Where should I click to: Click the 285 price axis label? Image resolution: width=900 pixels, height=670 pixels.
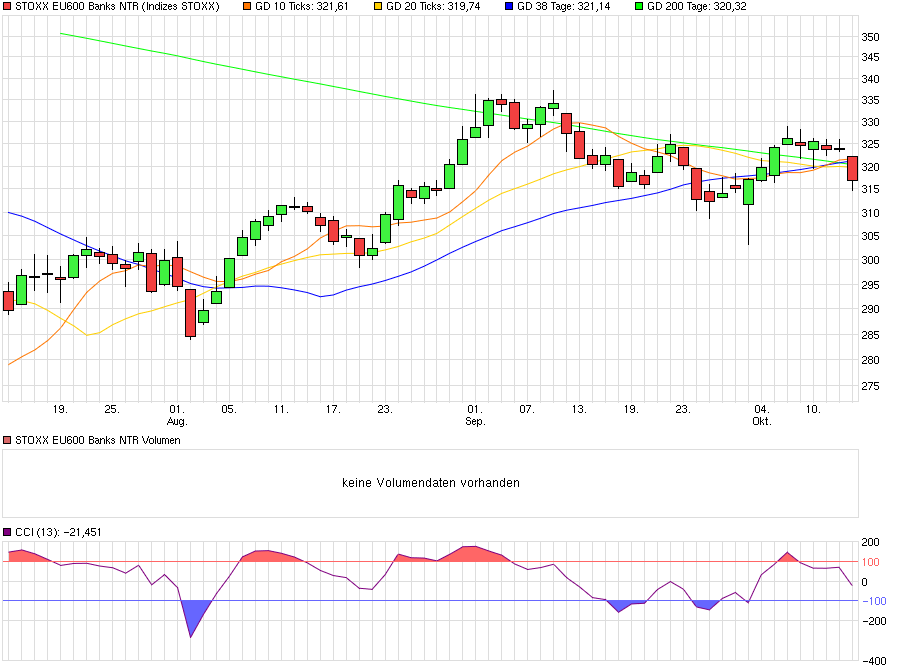[870, 335]
